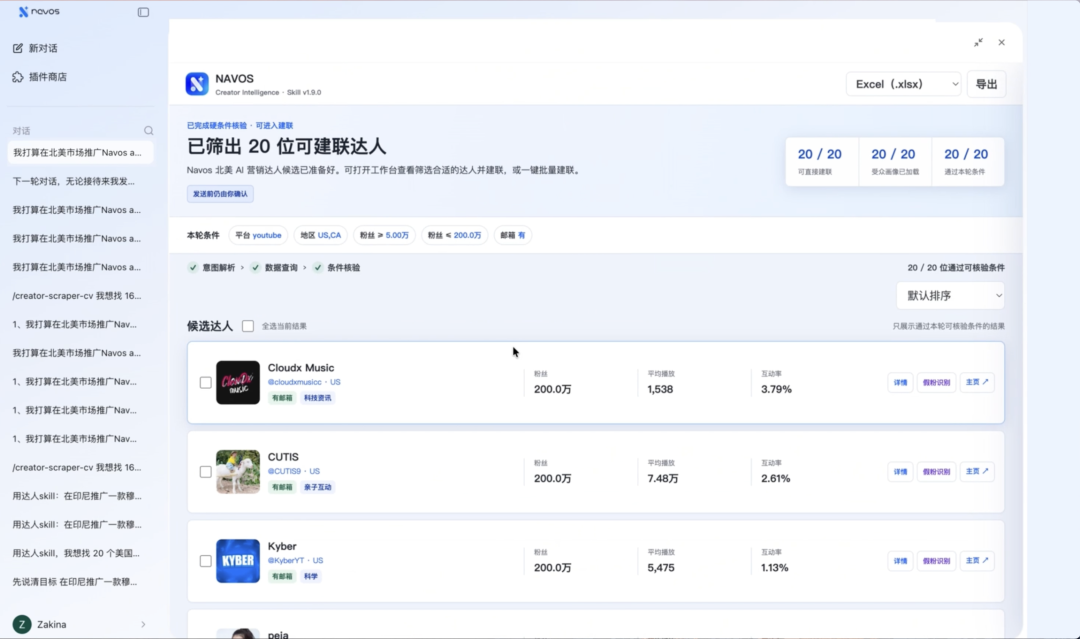This screenshot has width=1080, height=639.
Task: Open Cloudx Music channel thumbnail
Action: click(x=238, y=383)
